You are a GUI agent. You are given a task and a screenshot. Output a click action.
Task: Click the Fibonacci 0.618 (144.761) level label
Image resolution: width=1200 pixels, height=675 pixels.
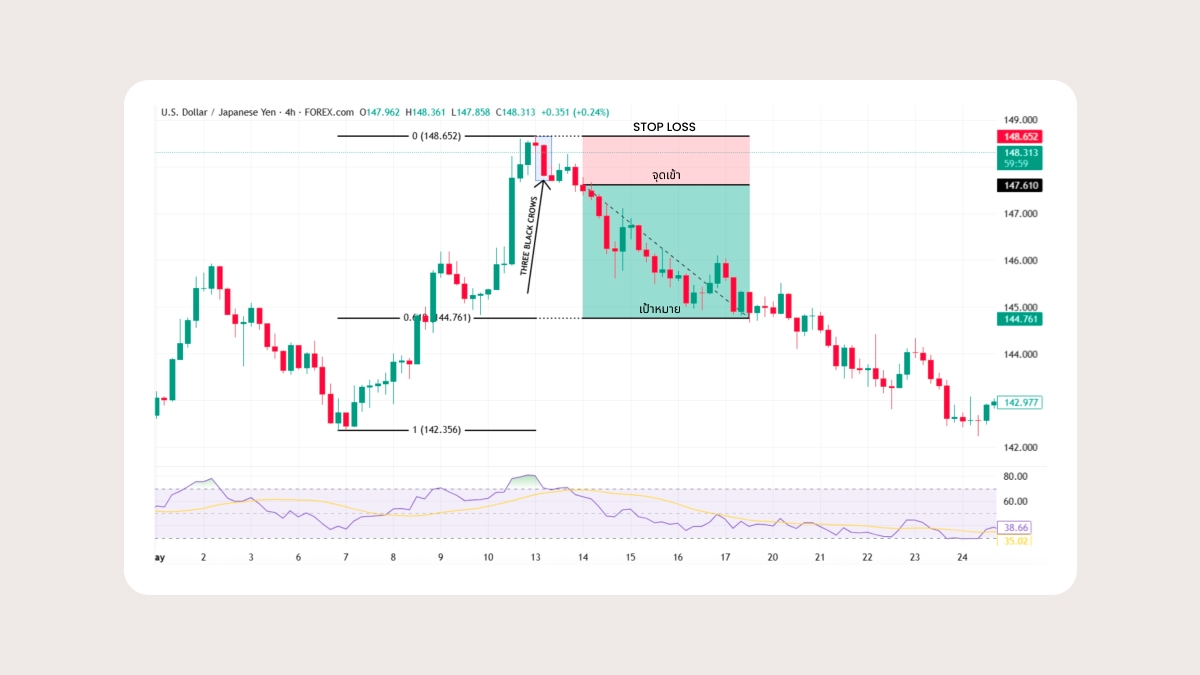click(x=437, y=318)
